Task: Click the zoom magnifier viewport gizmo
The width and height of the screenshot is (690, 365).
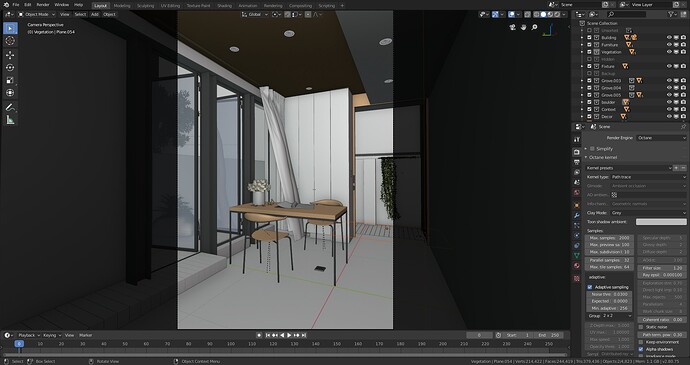Action: tap(534, 27)
